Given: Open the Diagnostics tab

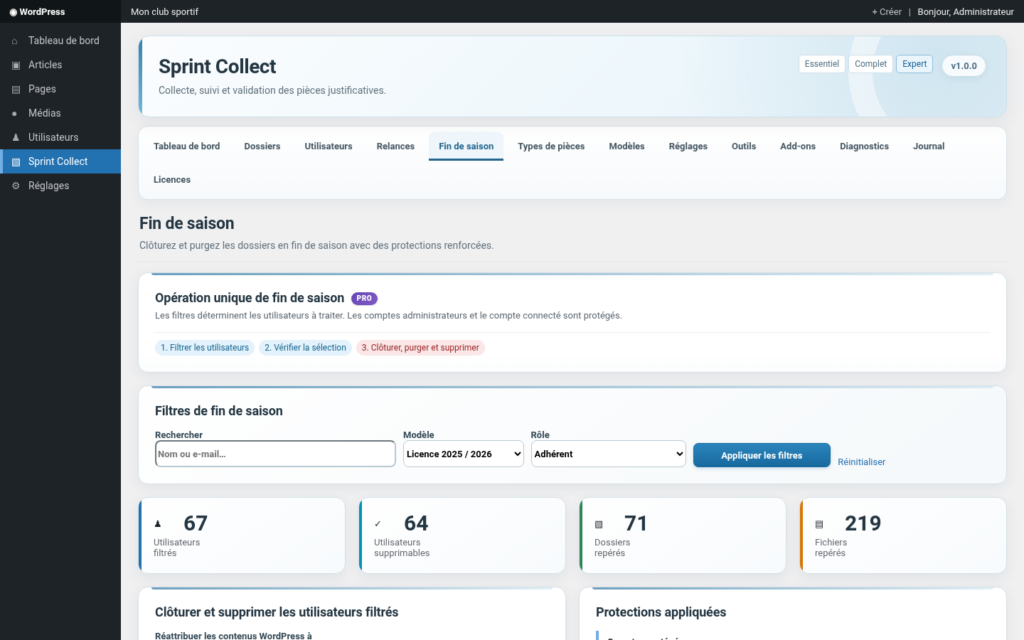Looking at the screenshot, I should point(864,146).
